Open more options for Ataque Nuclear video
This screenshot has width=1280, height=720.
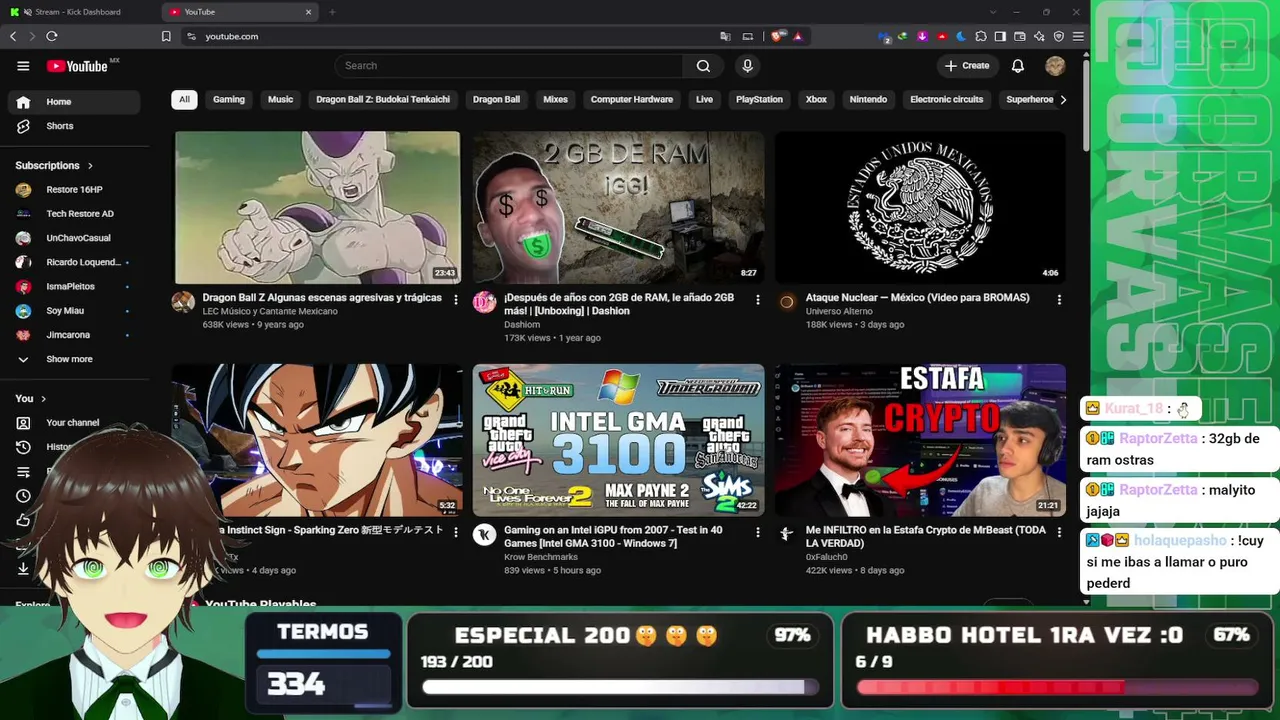coord(1059,299)
